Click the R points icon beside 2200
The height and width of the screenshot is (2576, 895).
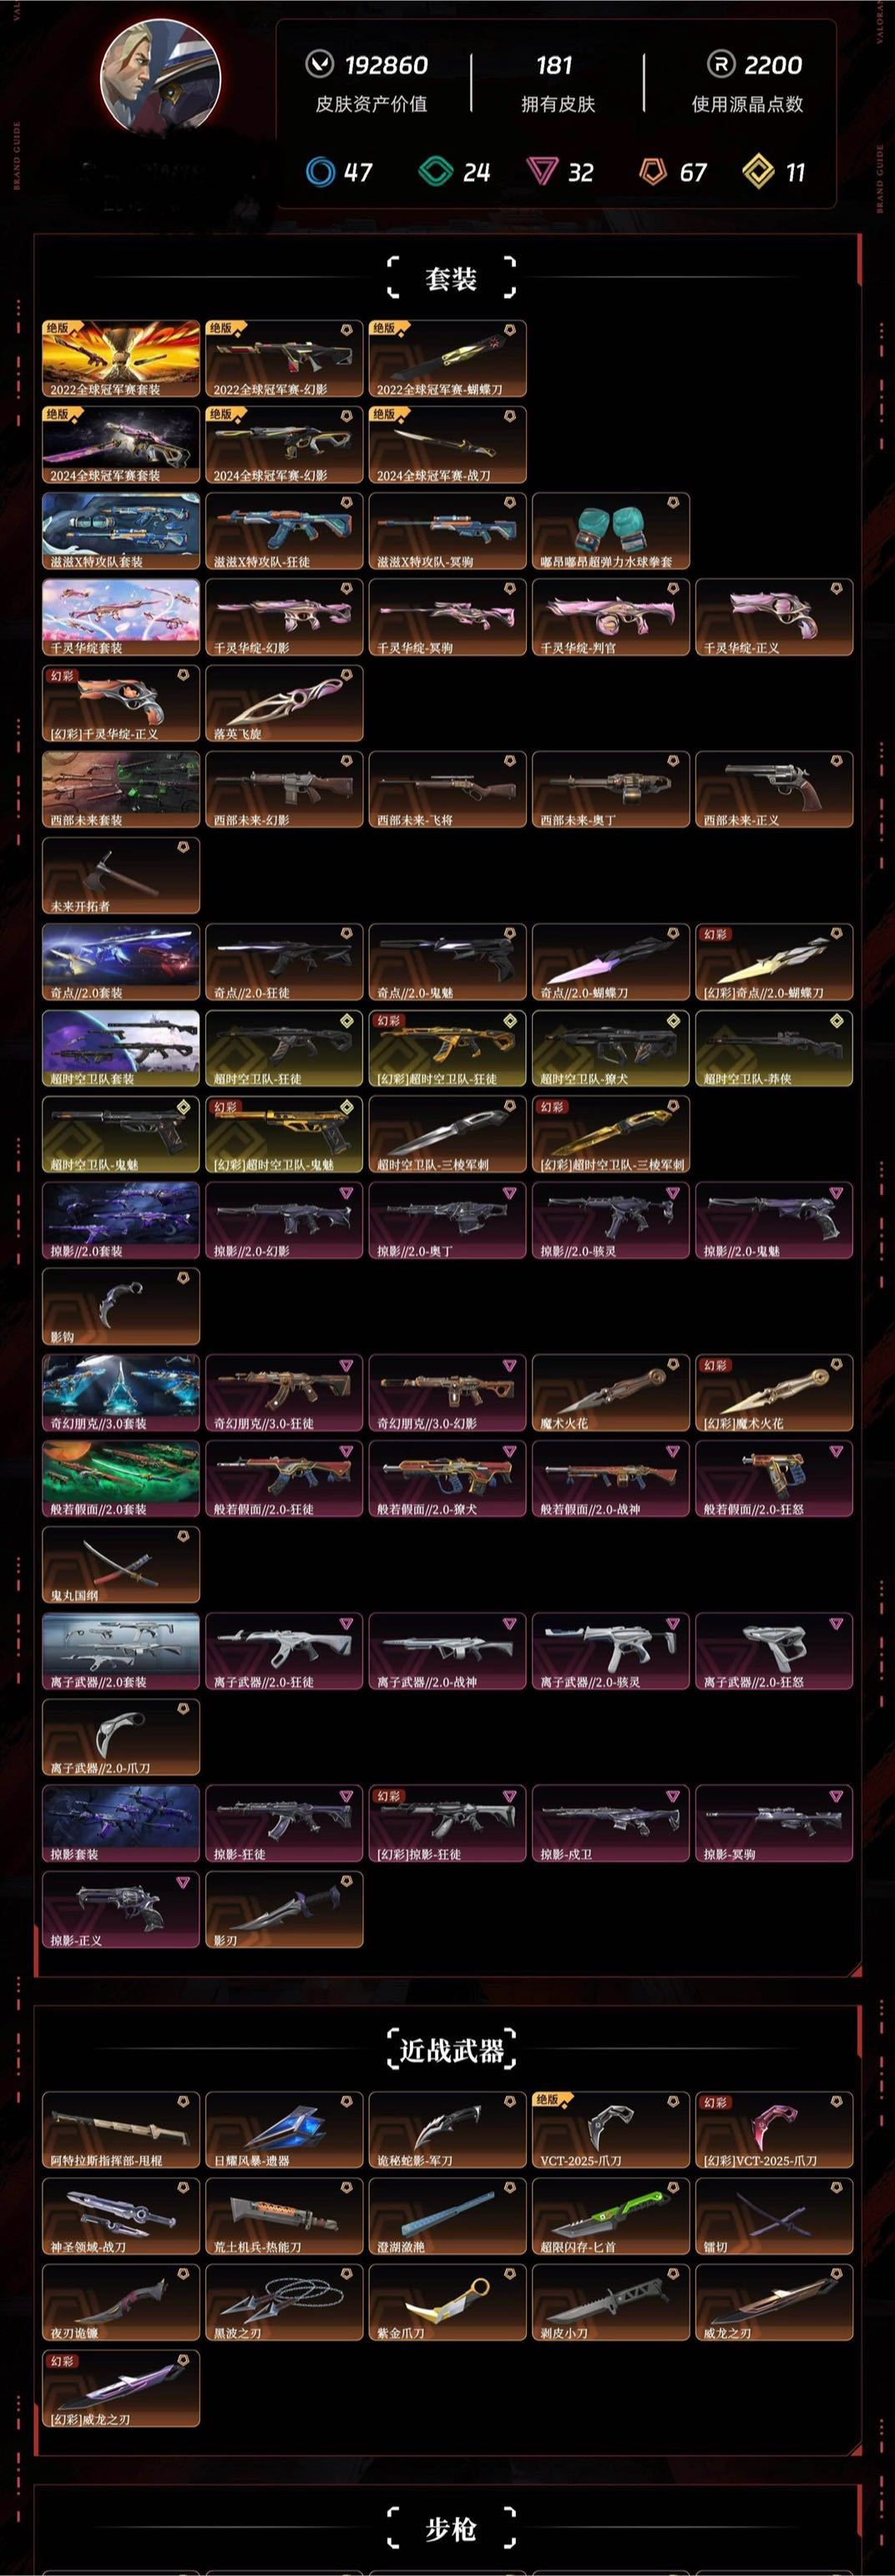pos(720,65)
